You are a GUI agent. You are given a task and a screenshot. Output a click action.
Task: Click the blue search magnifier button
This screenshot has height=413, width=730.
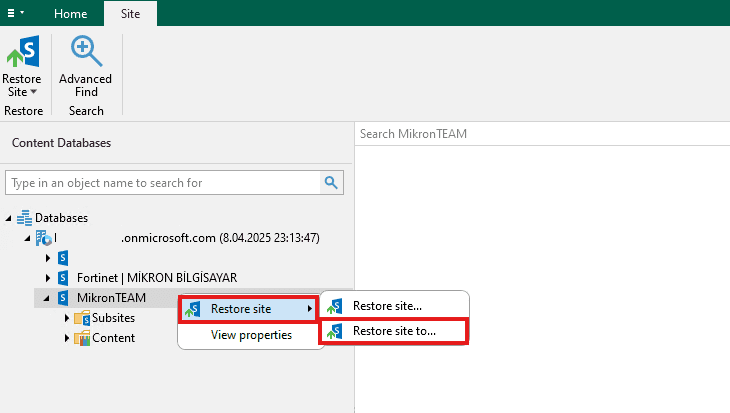(x=331, y=183)
